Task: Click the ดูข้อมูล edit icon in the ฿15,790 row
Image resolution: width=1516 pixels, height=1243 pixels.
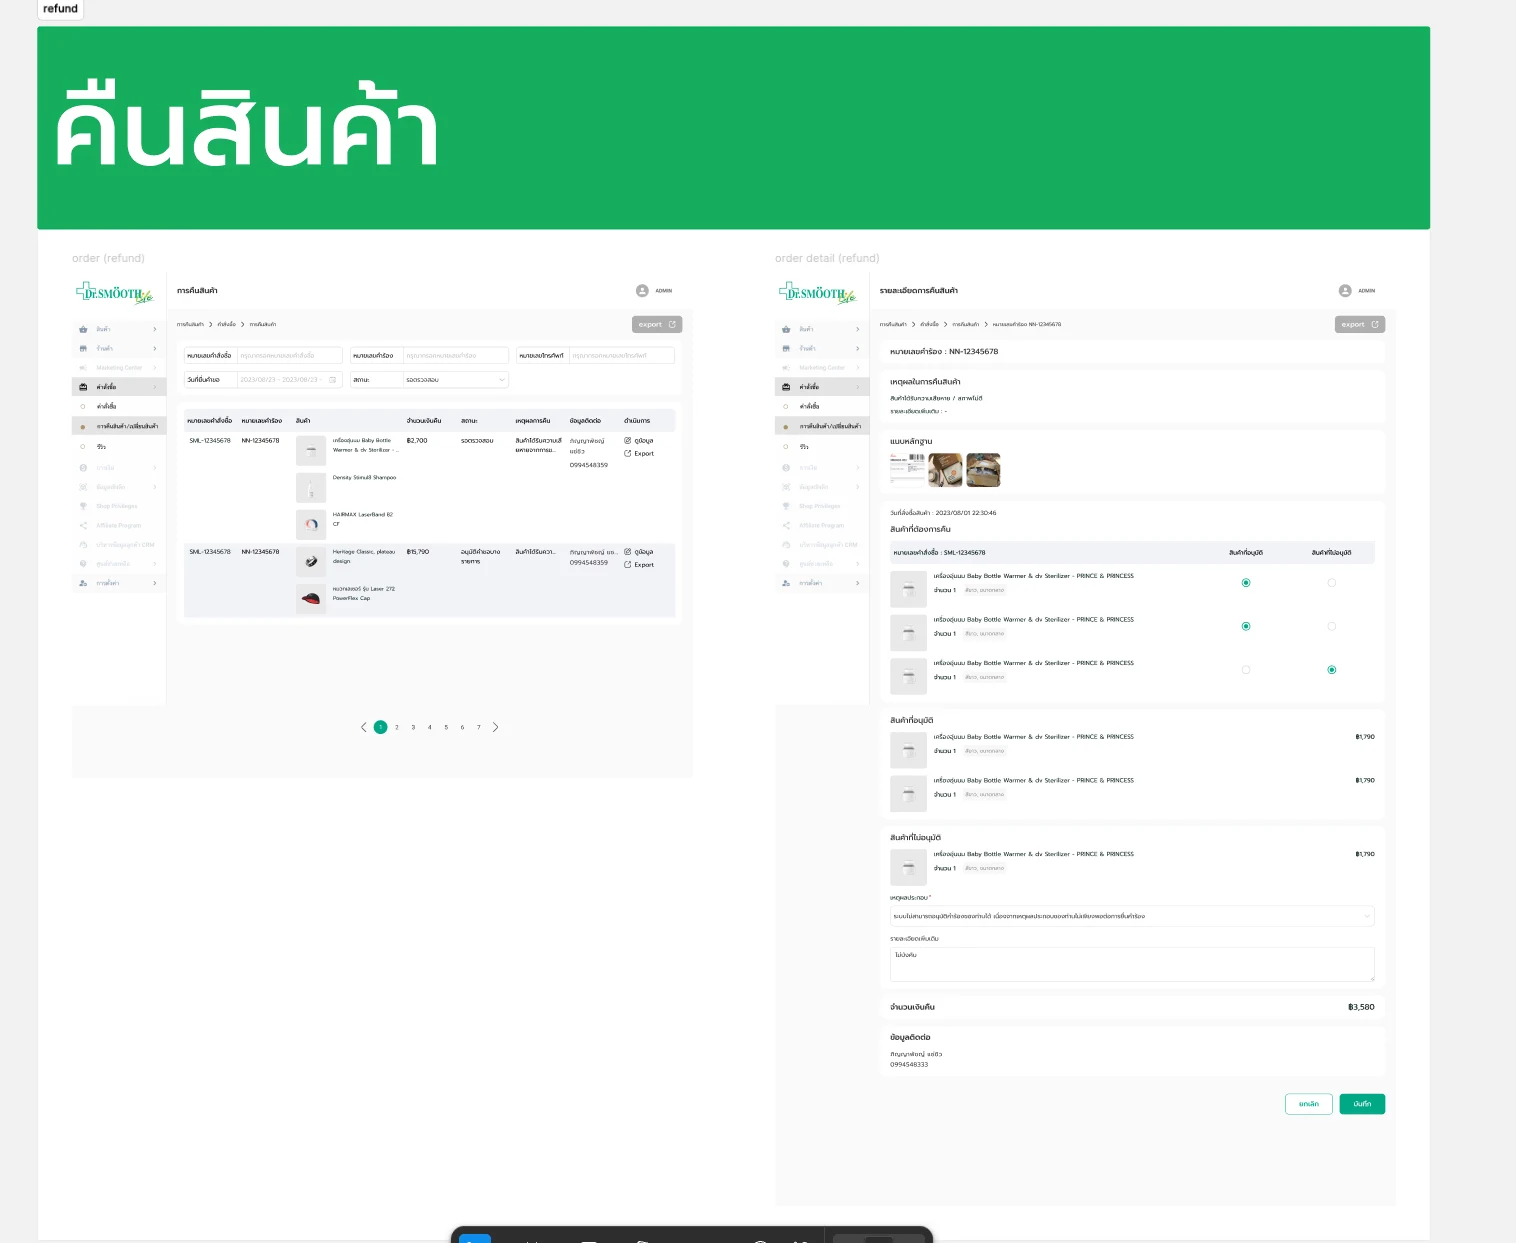Action: click(x=628, y=552)
